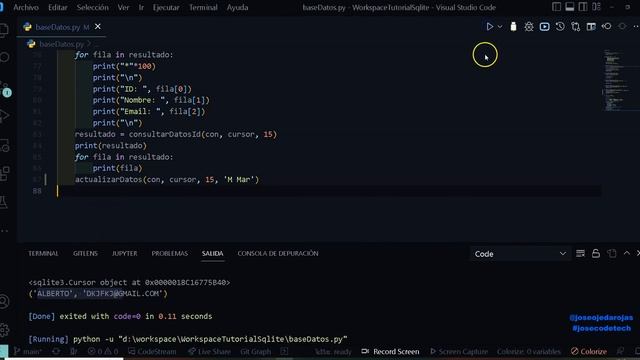This screenshot has height=360, width=640.
Task: Click Record Screen in status bar
Action: 391,351
